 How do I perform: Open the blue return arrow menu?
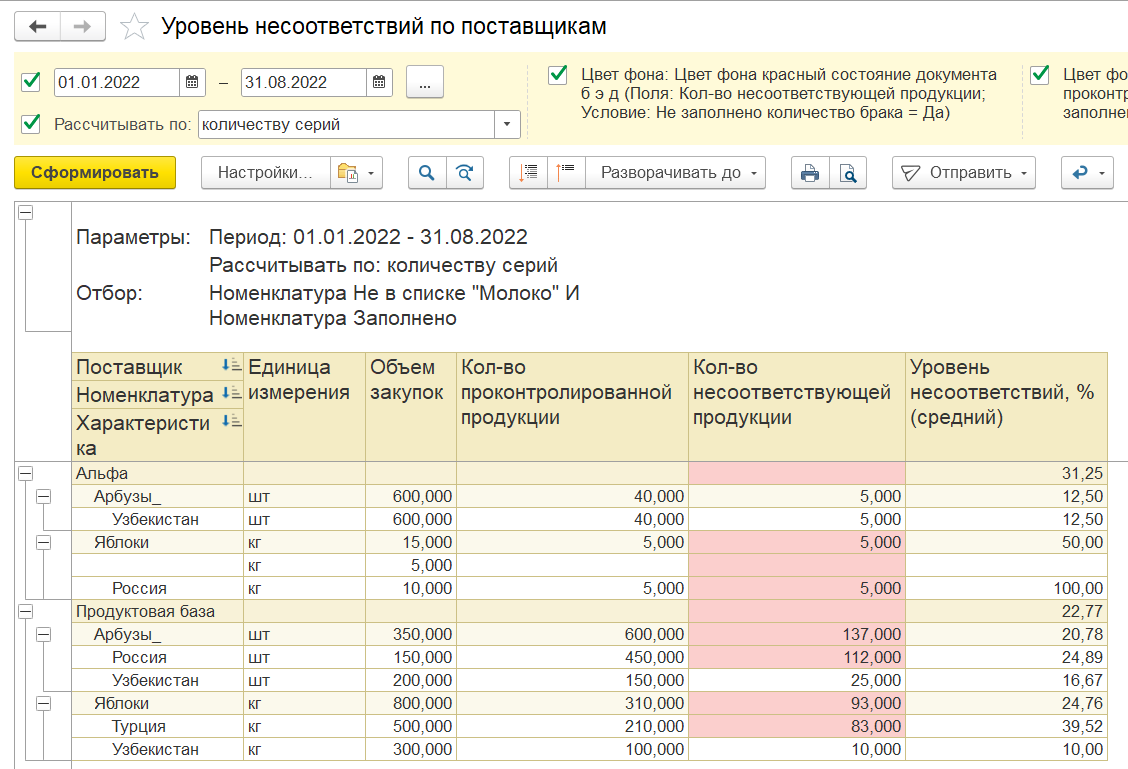click(x=1087, y=173)
